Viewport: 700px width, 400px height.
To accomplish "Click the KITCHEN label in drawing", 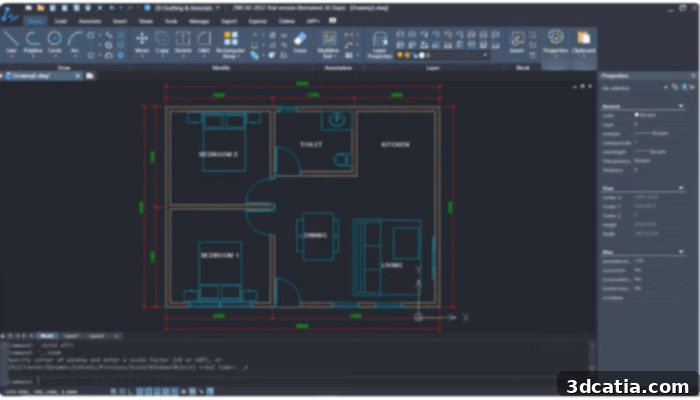I will click(395, 145).
